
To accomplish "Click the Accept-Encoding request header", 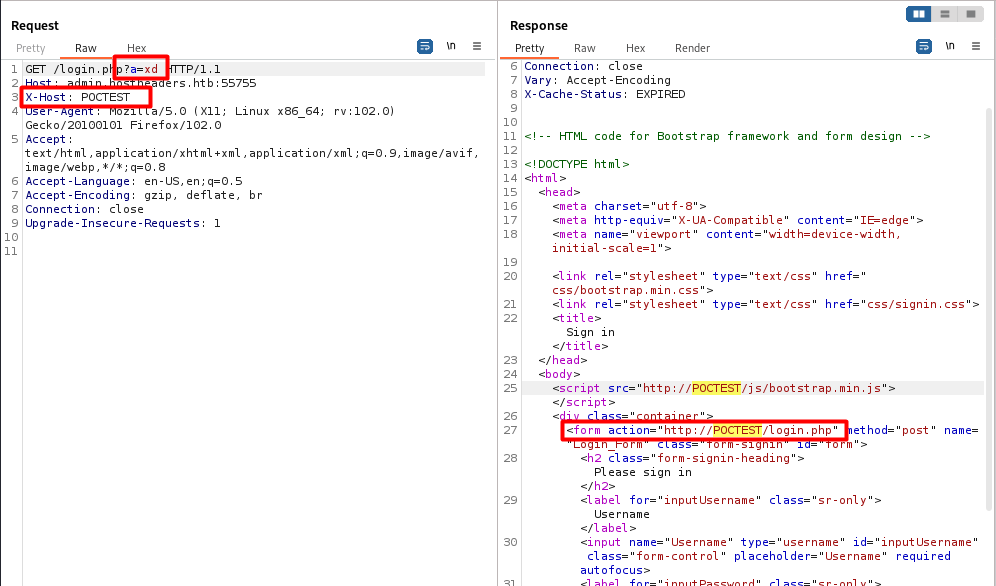I will (x=144, y=195).
